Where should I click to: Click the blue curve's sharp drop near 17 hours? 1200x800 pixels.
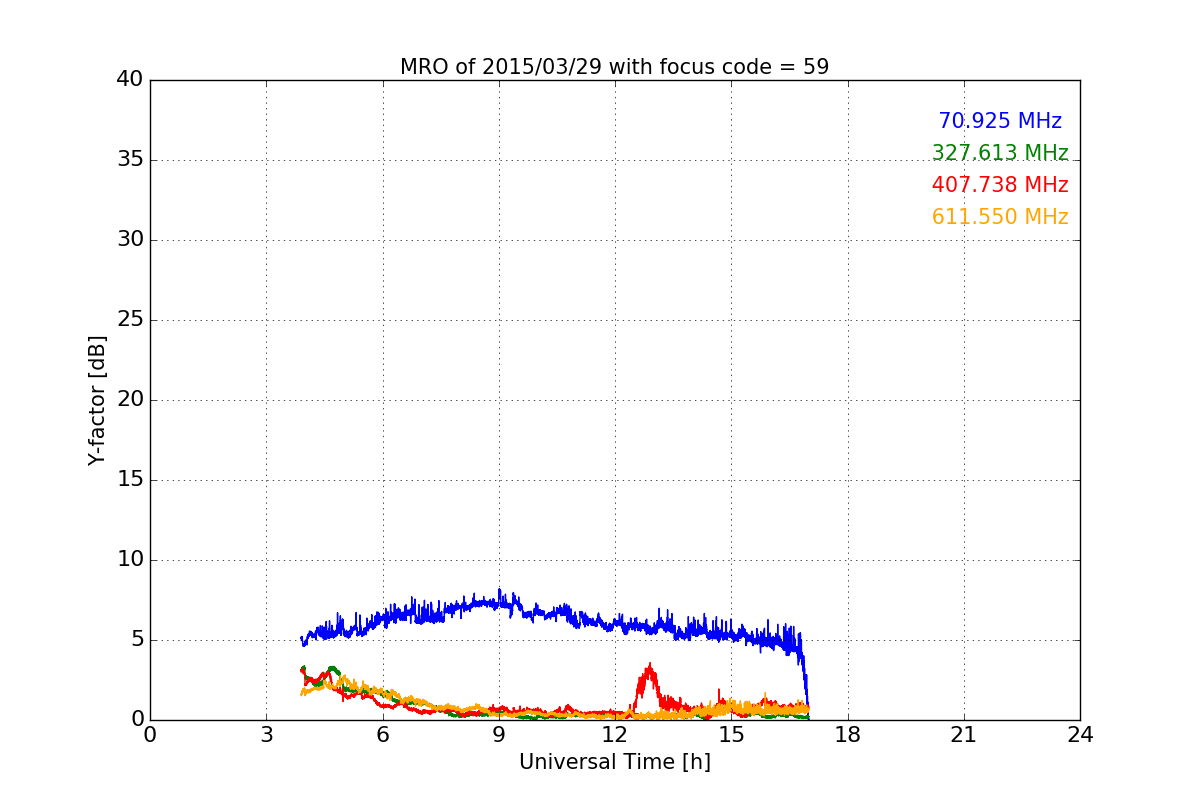(805, 680)
